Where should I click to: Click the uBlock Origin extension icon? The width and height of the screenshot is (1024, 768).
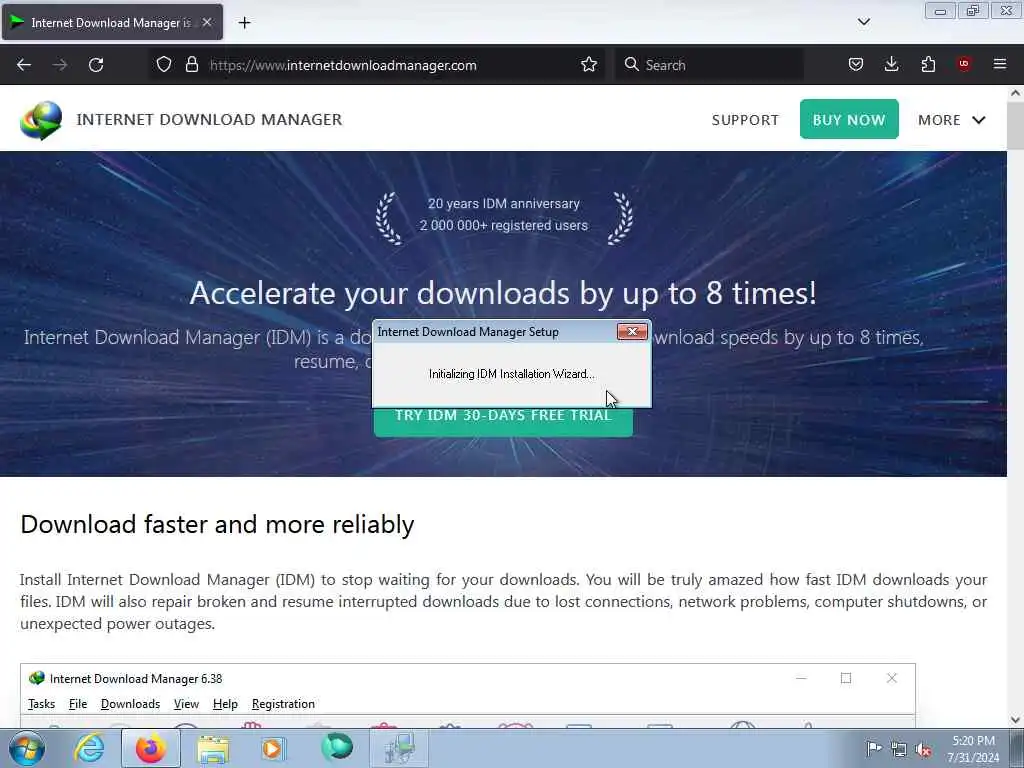click(964, 64)
